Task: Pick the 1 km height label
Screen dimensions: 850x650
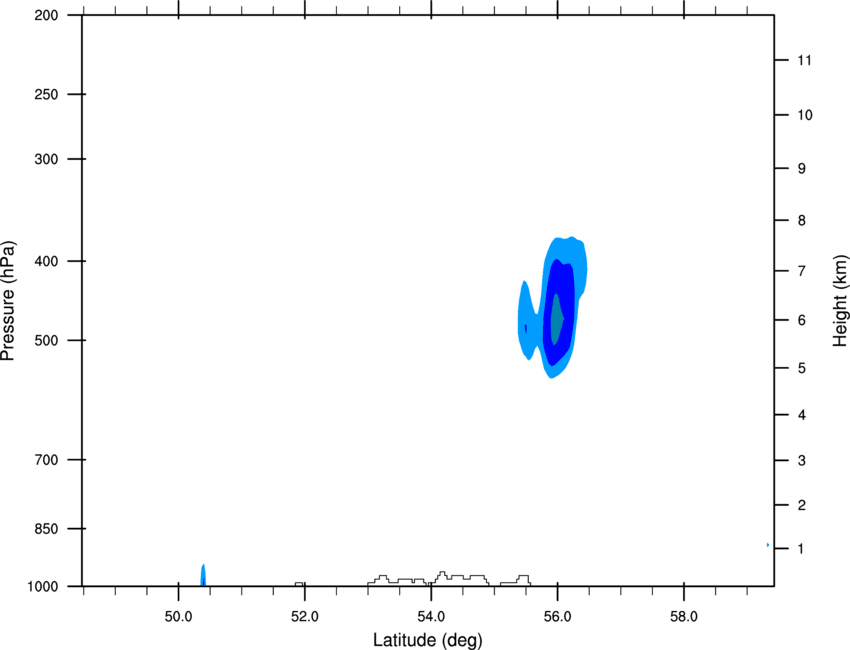Action: tap(801, 549)
